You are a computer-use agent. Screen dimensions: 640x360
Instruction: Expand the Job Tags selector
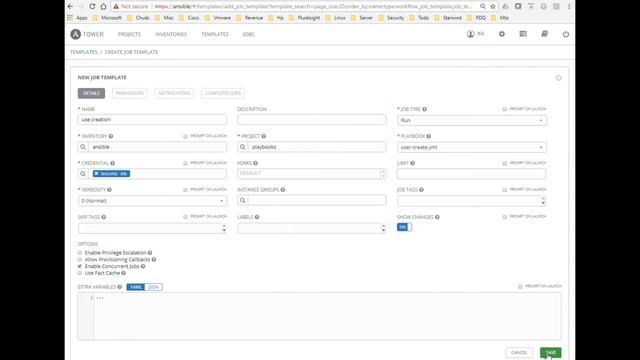pyautogui.click(x=543, y=200)
